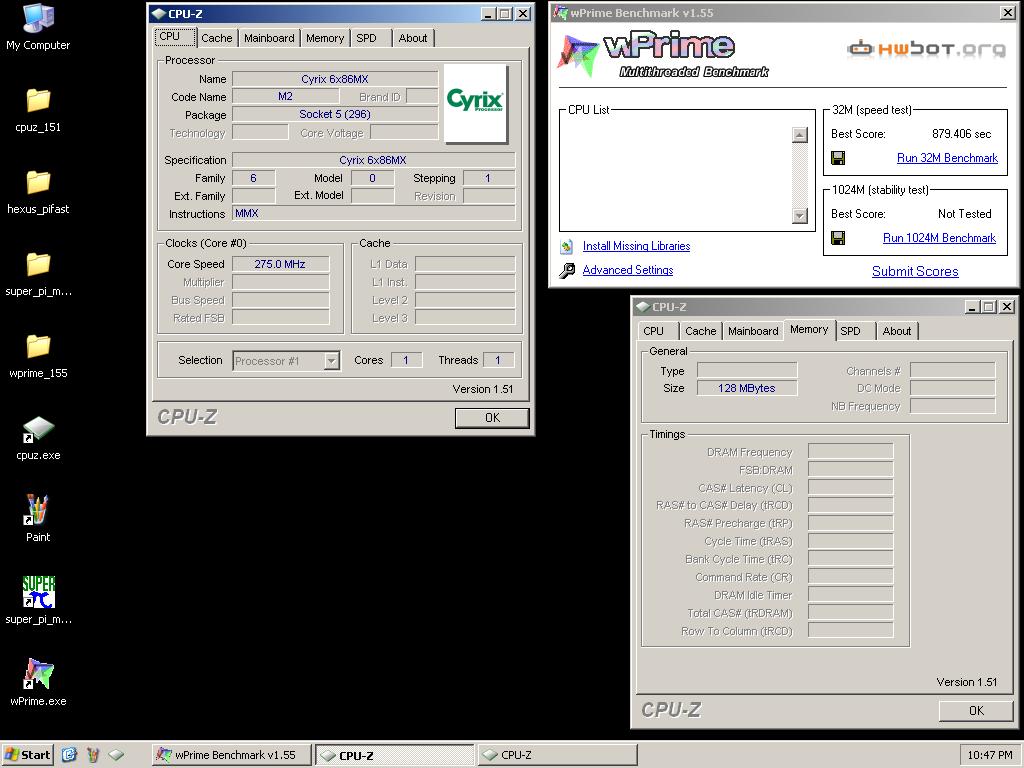
Task: Select the Paint shortcut icon
Action: (38, 519)
